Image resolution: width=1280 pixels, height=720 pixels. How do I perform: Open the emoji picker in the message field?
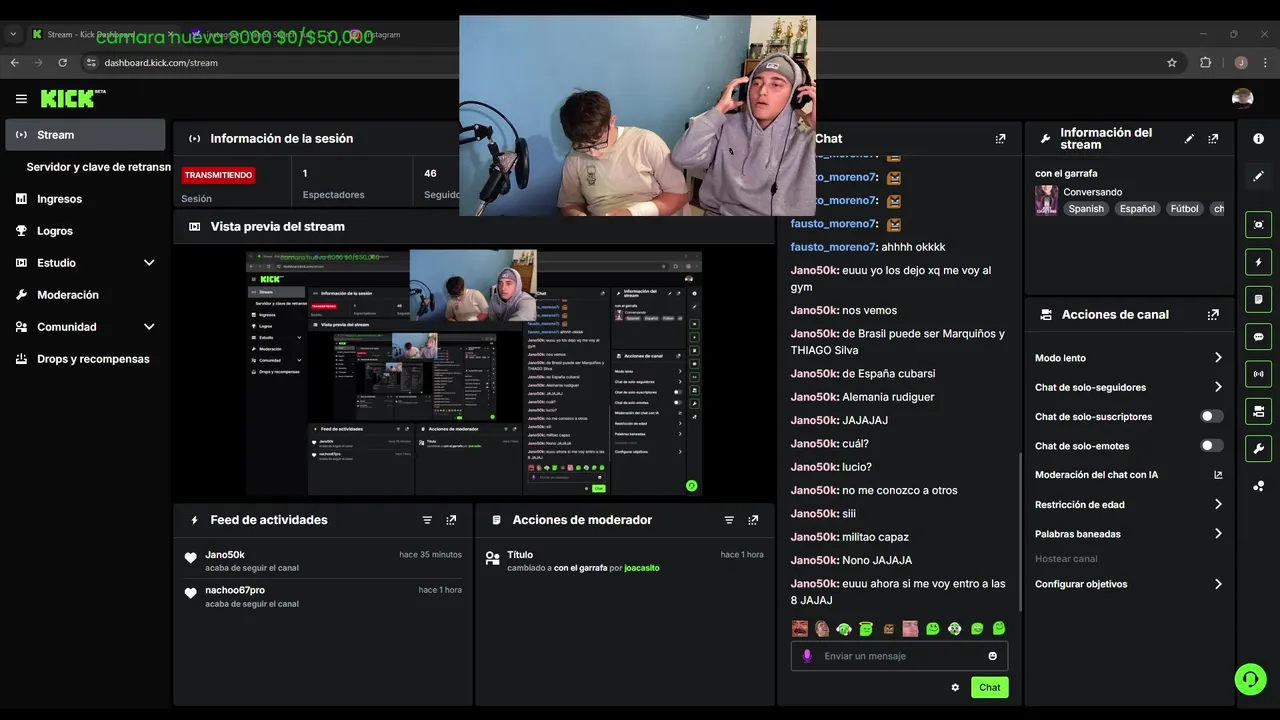point(992,656)
